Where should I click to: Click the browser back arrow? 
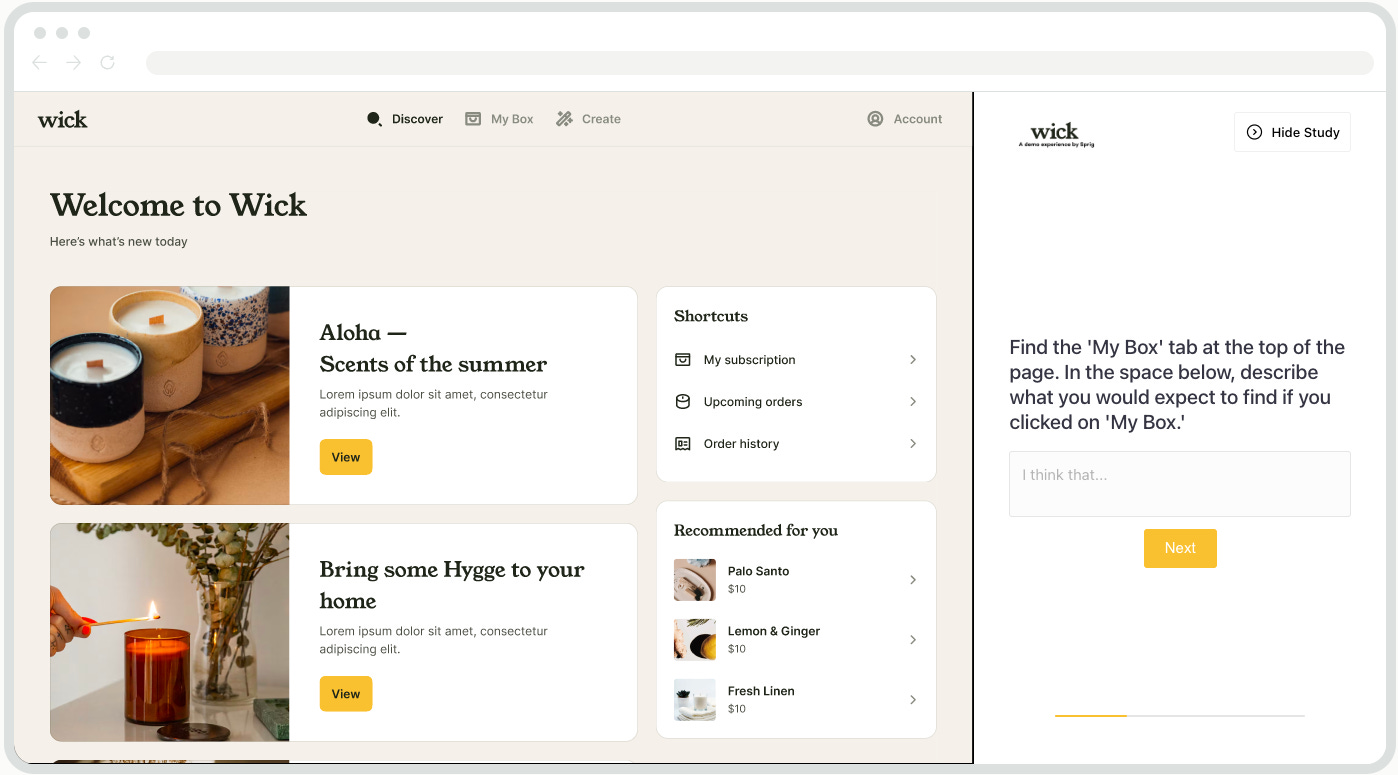[40, 63]
